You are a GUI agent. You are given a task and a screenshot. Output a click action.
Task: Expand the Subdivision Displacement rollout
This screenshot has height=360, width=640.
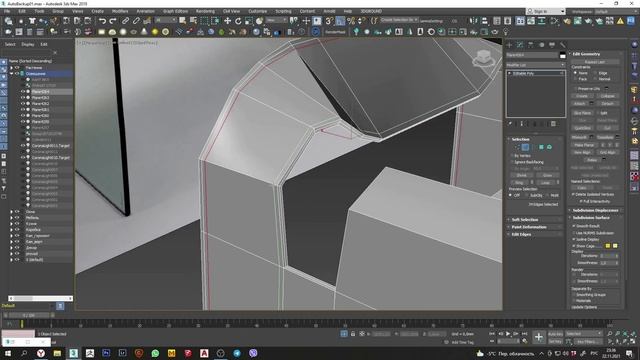click(x=595, y=210)
